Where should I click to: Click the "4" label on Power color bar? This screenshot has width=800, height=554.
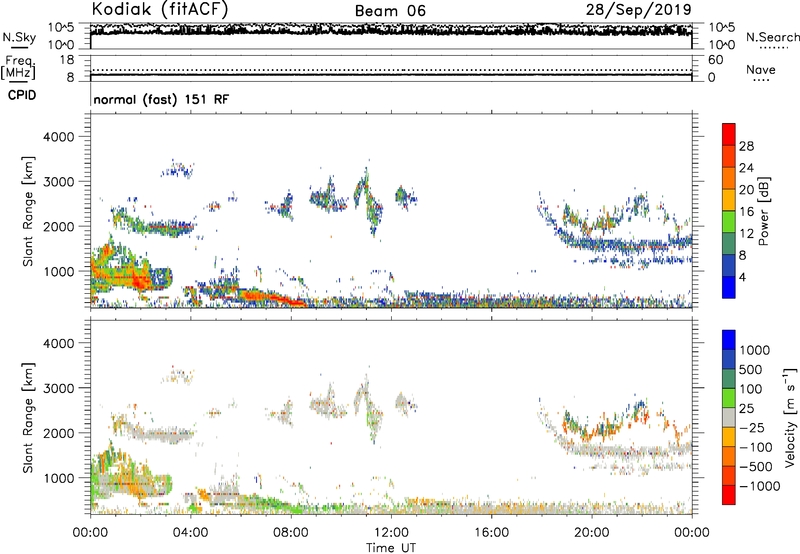click(x=743, y=278)
